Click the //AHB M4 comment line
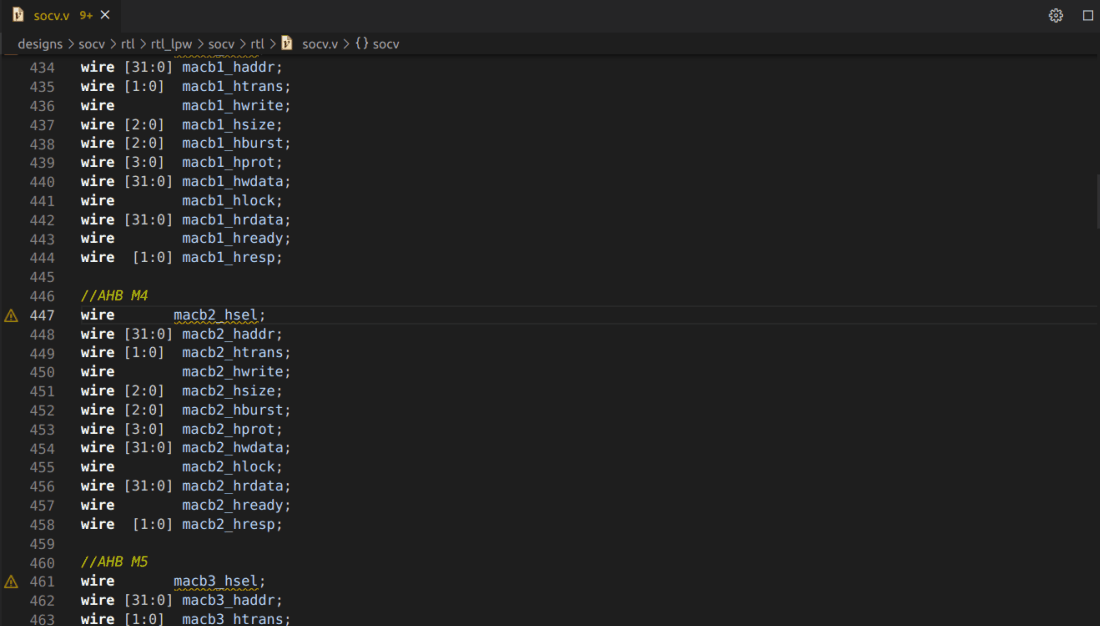The width and height of the screenshot is (1100, 626). [114, 296]
